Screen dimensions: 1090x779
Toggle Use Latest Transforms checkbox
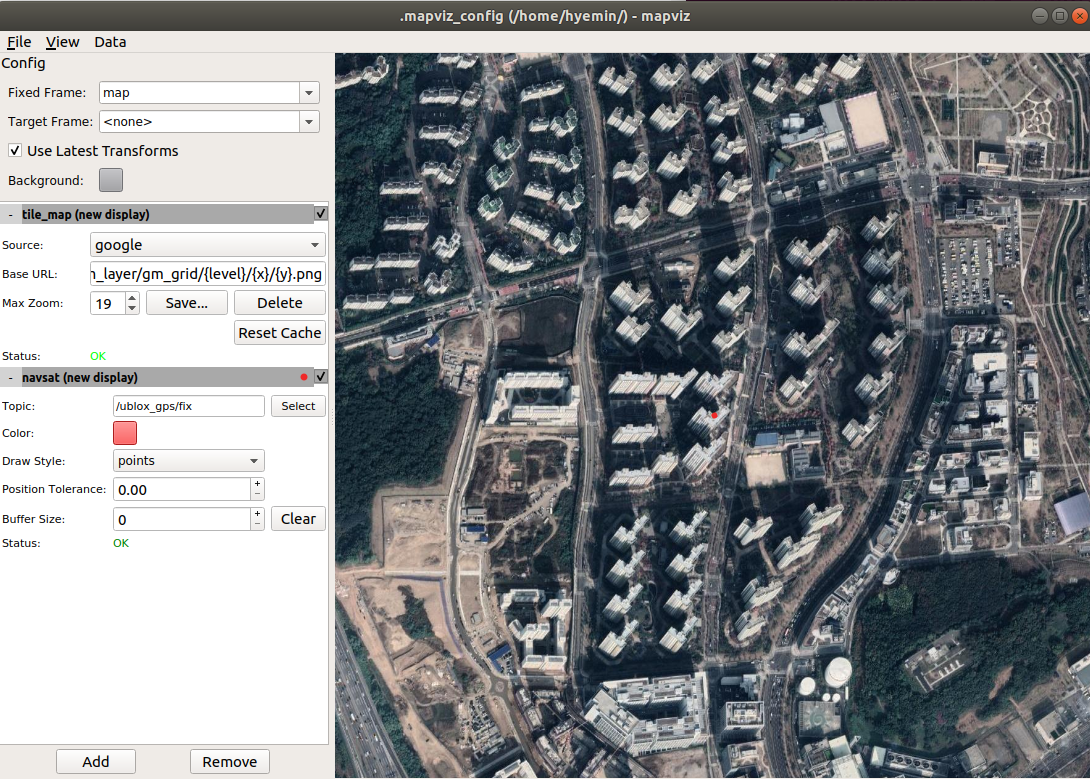coord(15,151)
